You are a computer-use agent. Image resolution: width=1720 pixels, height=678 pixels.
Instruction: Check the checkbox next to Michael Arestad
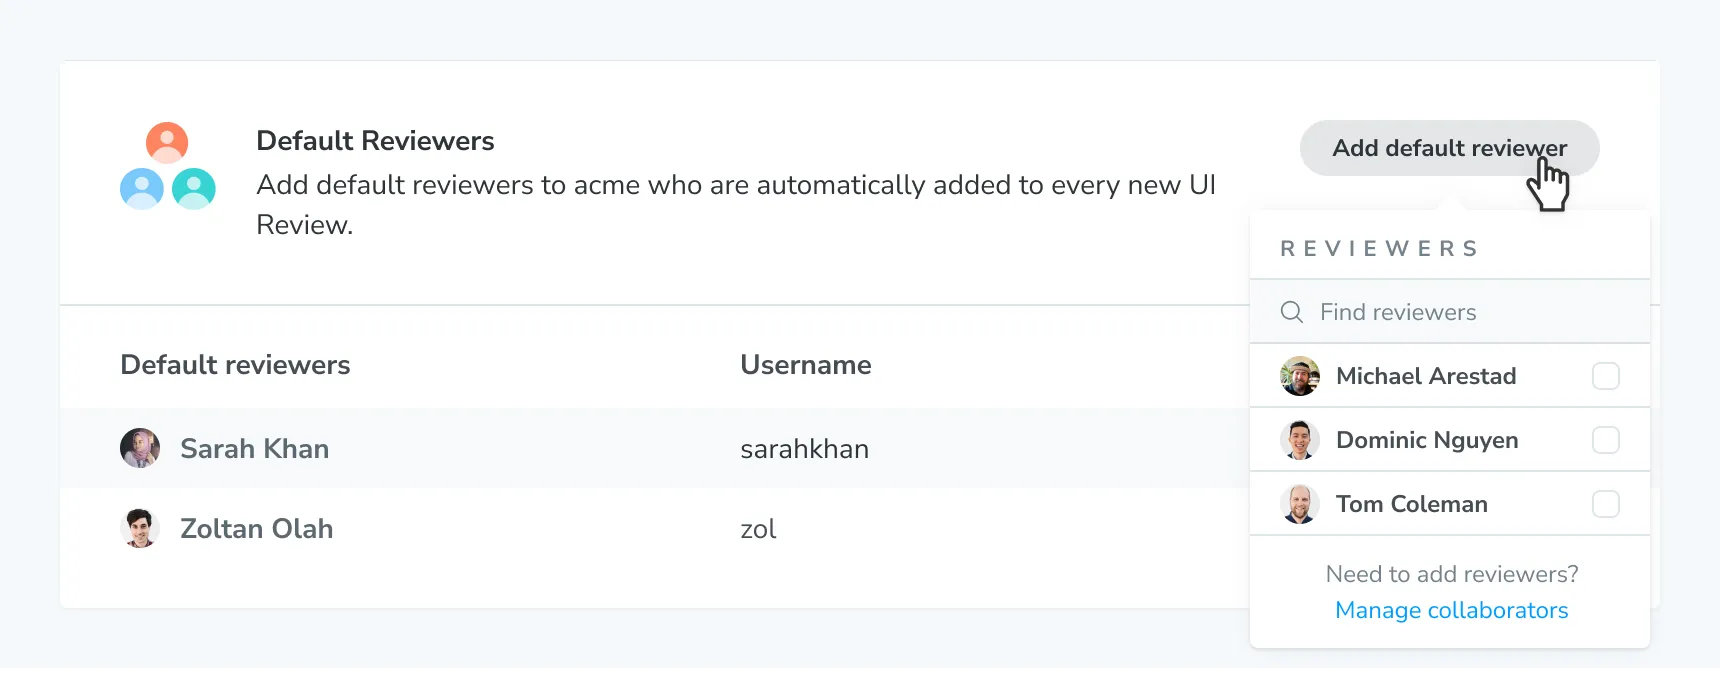[x=1607, y=376]
